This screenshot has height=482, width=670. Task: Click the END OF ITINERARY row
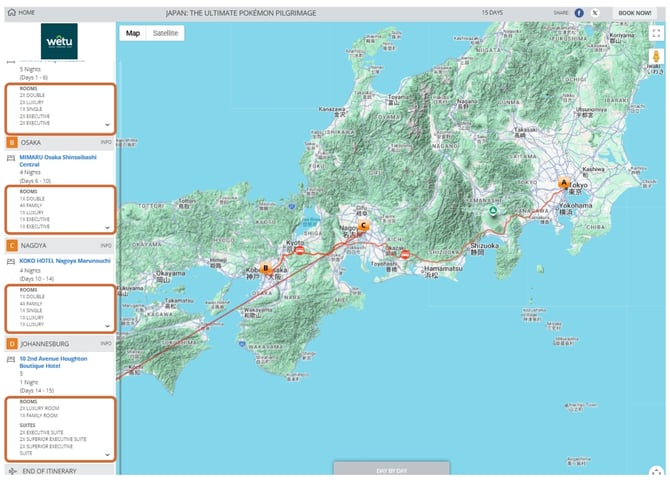tap(60, 470)
